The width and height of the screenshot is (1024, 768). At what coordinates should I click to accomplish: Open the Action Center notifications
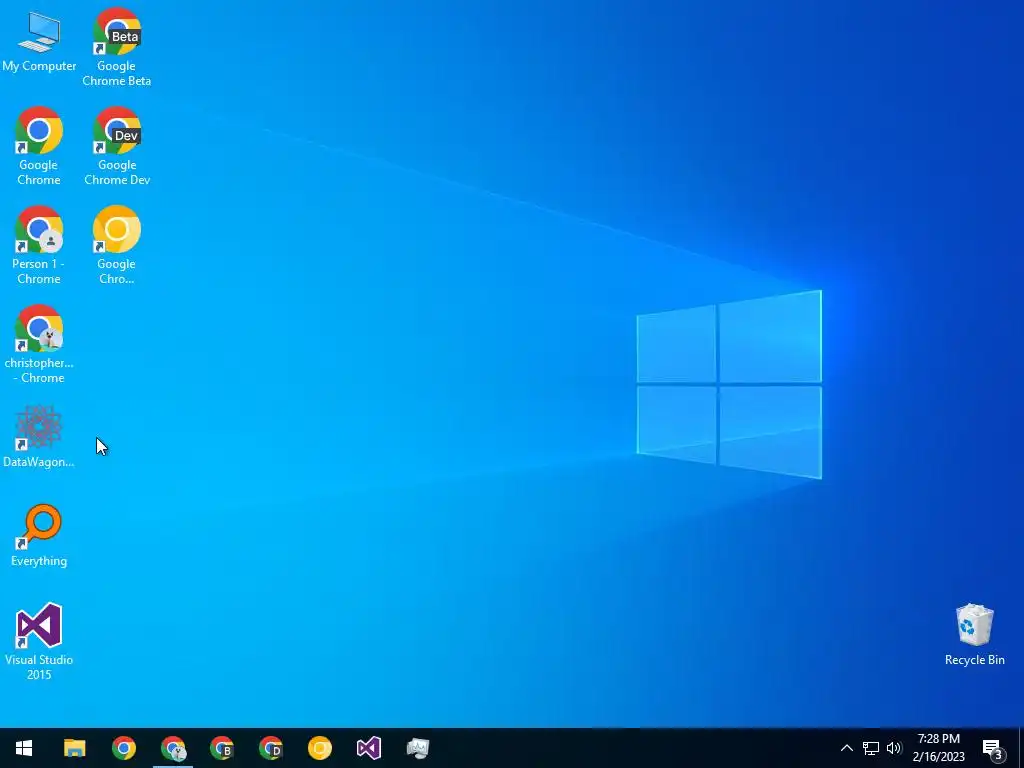pyautogui.click(x=993, y=748)
